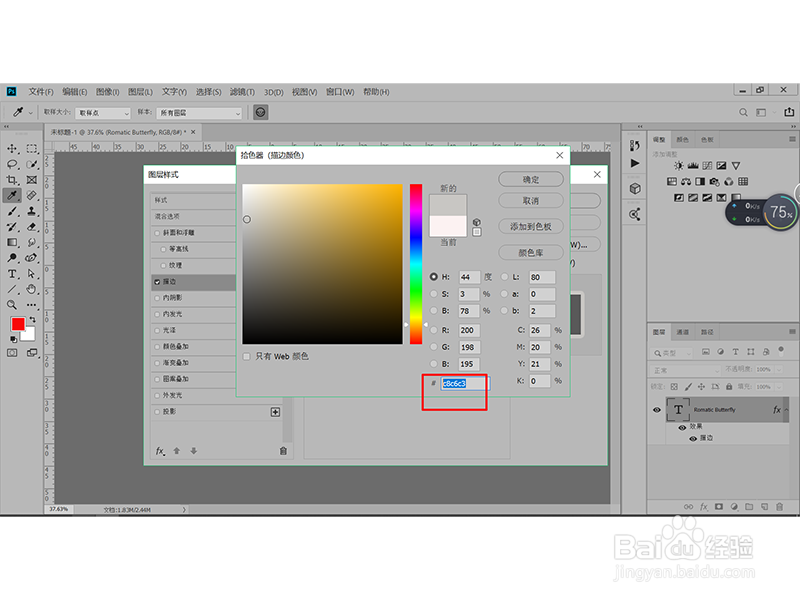Create new group folder icon
Image resolution: width=800 pixels, height=600 pixels.
(x=749, y=507)
